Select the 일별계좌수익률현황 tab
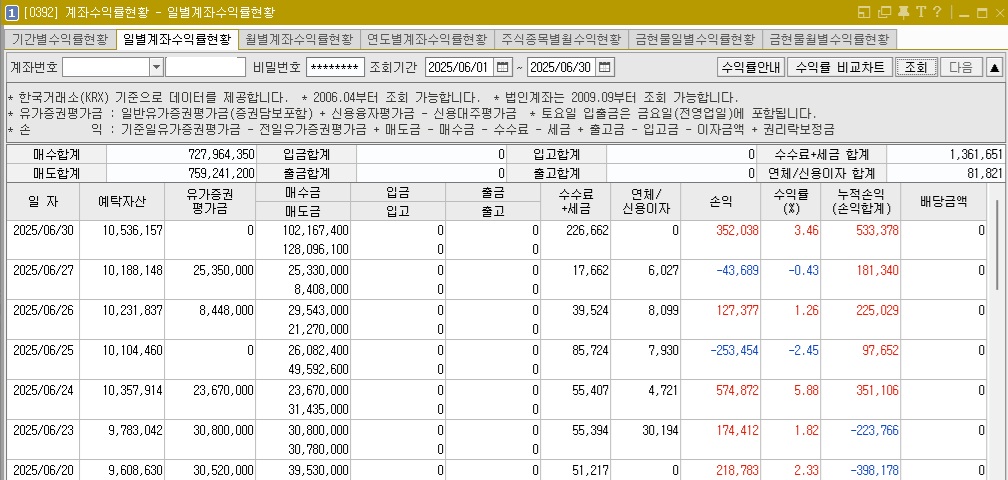 click(177, 39)
